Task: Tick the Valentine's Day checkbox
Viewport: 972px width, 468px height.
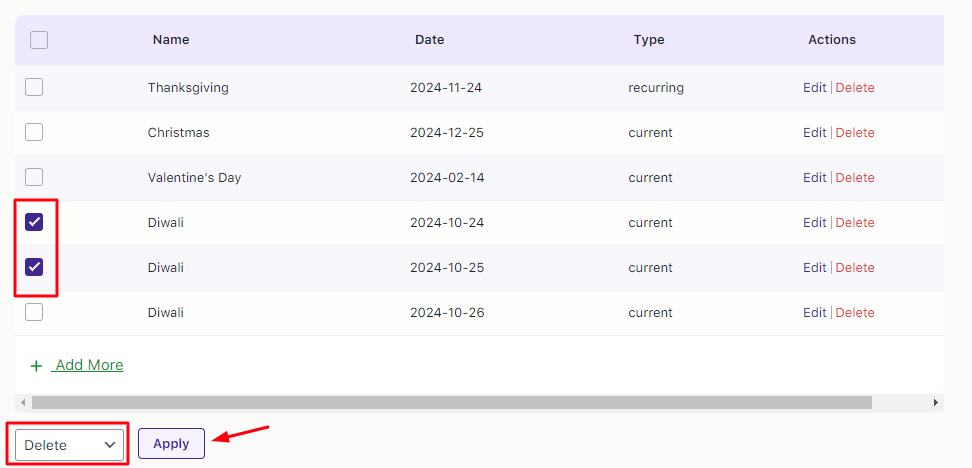Action: (x=34, y=177)
